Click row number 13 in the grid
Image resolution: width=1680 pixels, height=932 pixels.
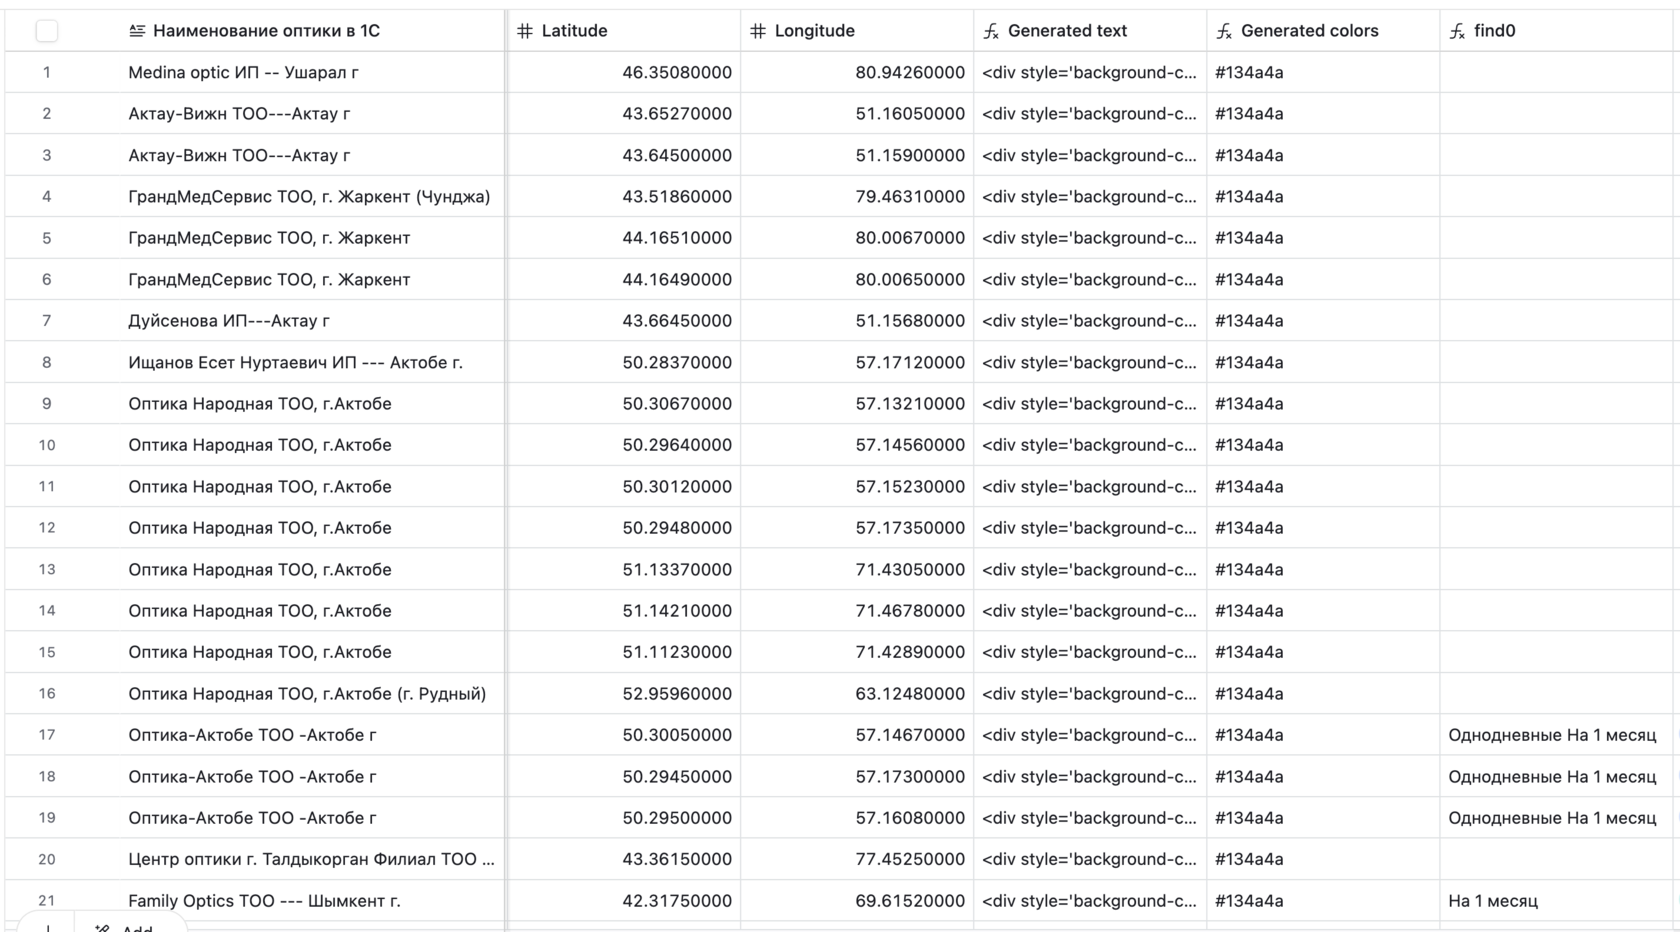click(47, 570)
